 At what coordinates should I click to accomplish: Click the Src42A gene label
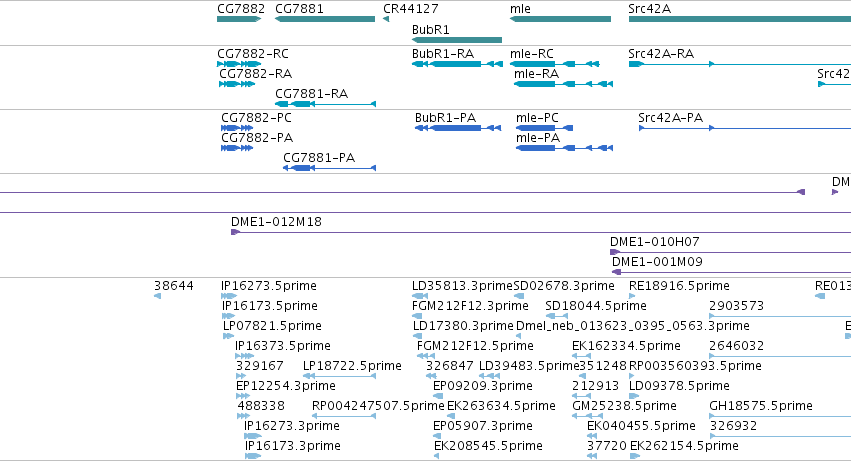pyautogui.click(x=649, y=9)
